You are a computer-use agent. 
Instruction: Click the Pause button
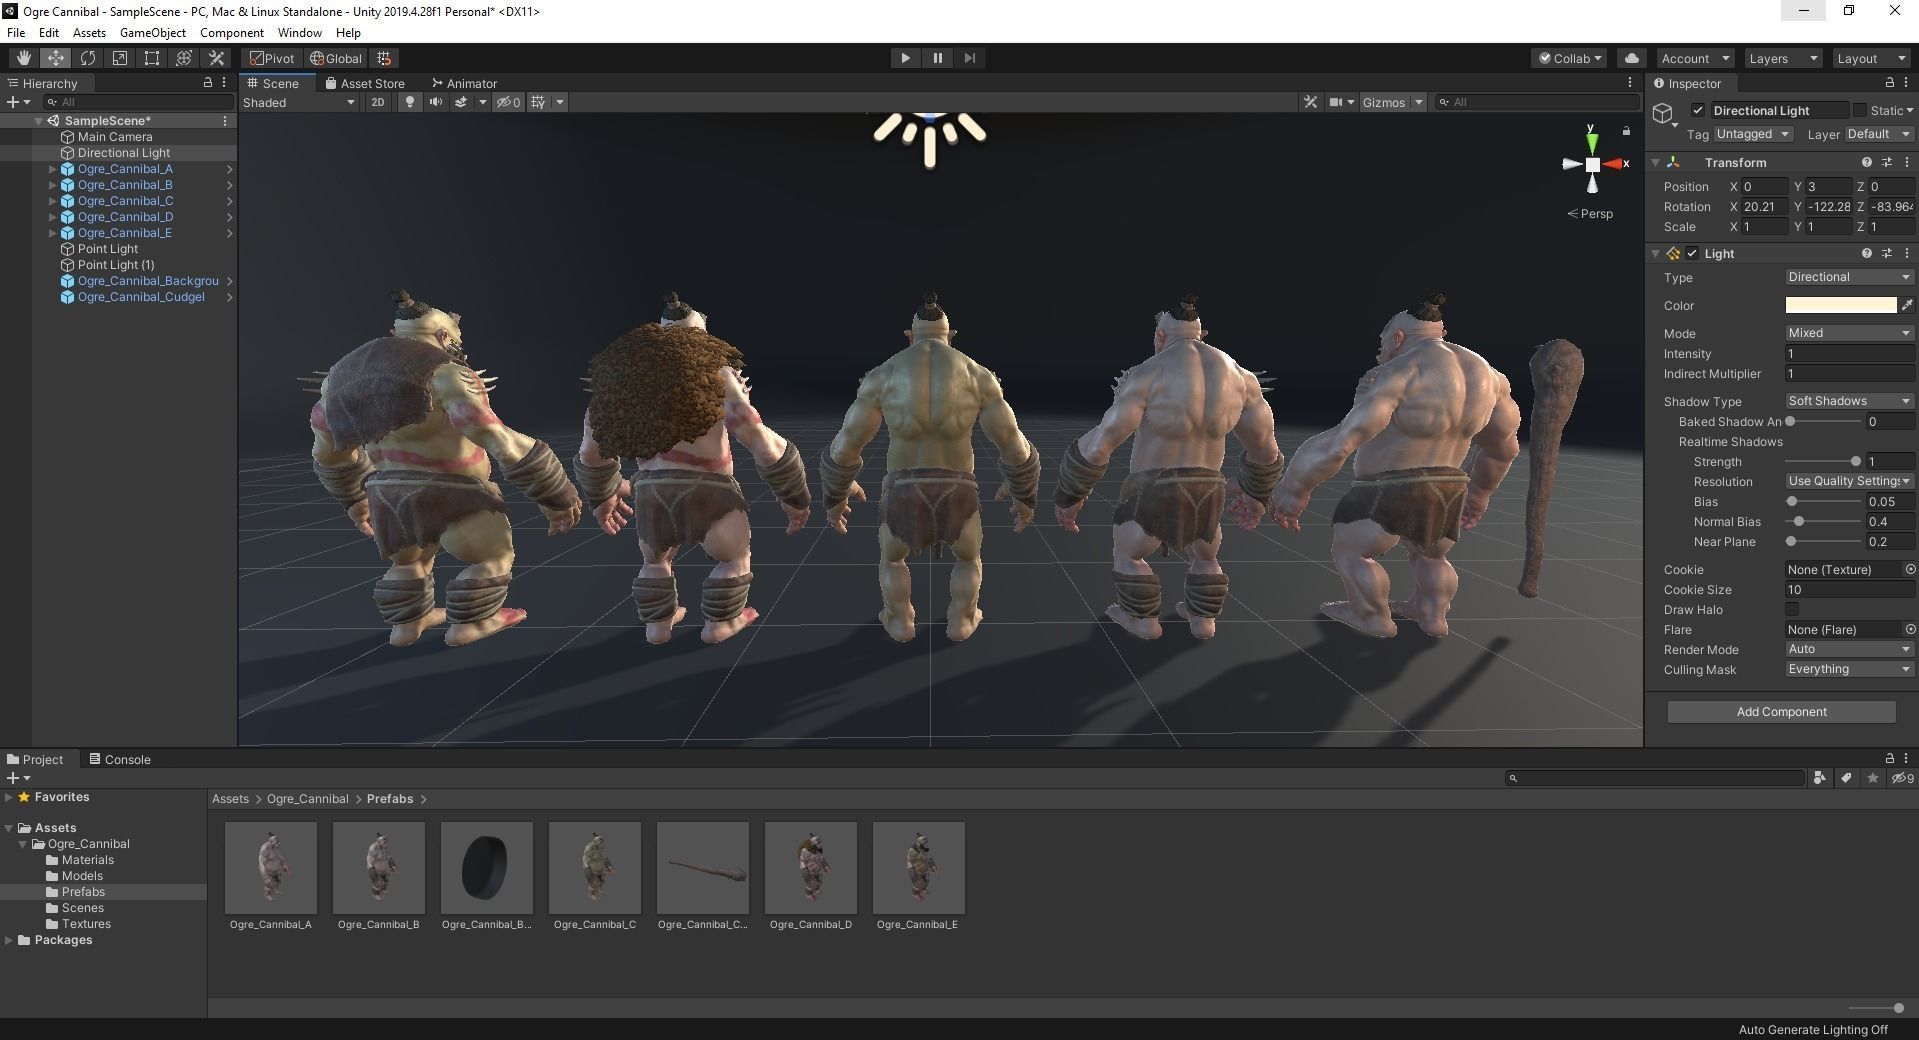[937, 58]
